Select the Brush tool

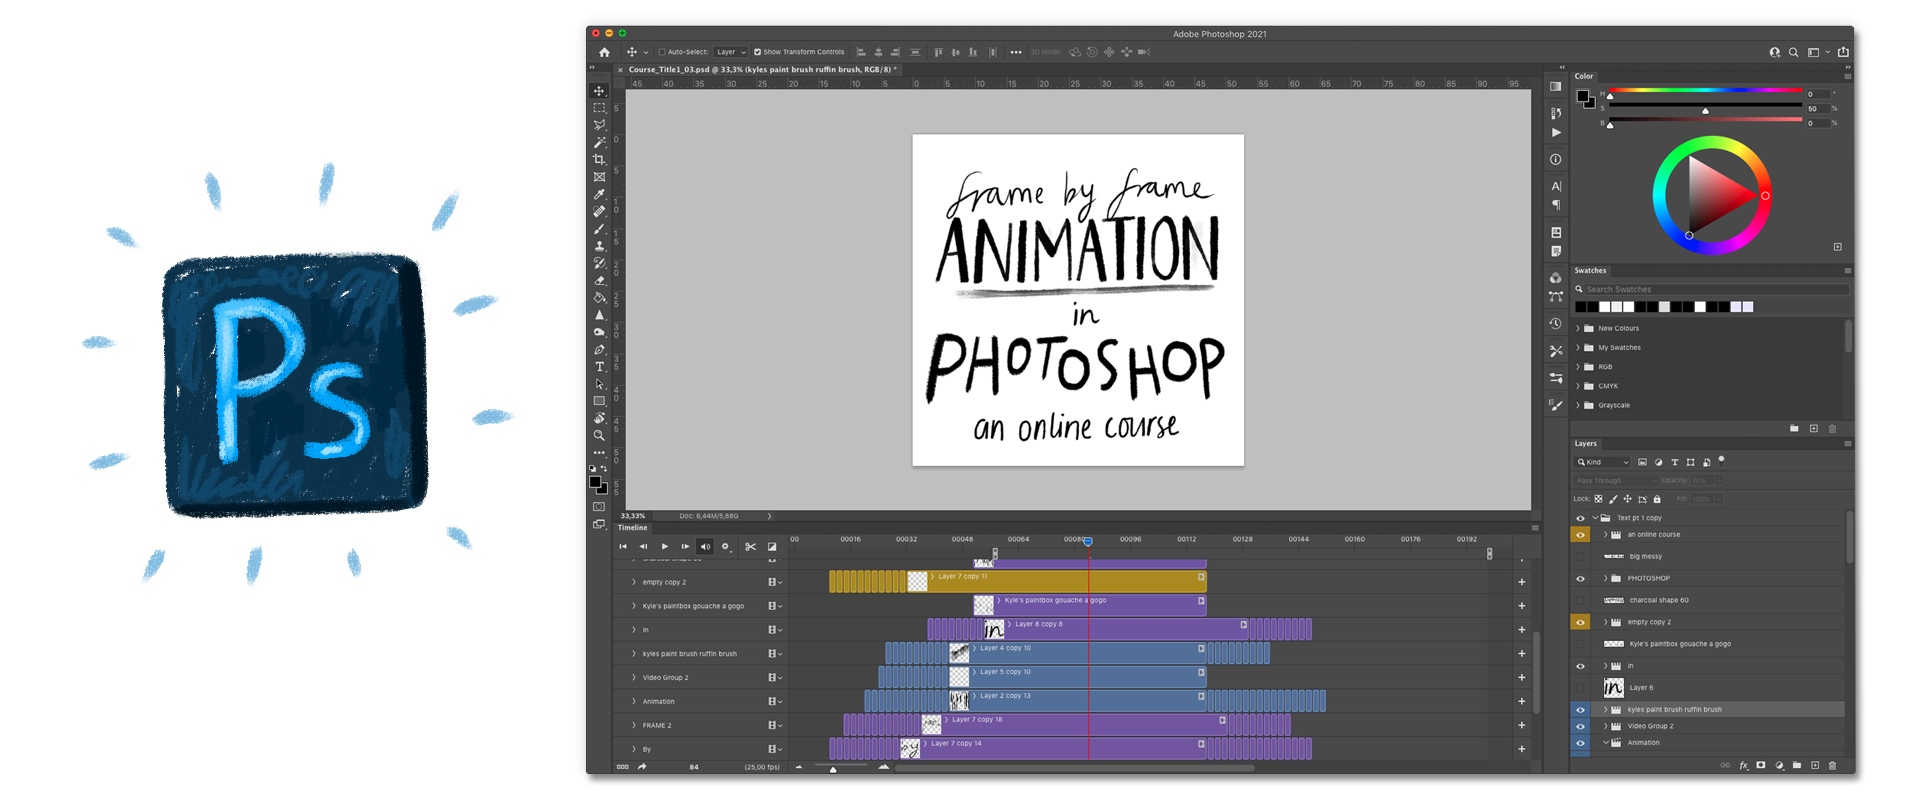599,229
